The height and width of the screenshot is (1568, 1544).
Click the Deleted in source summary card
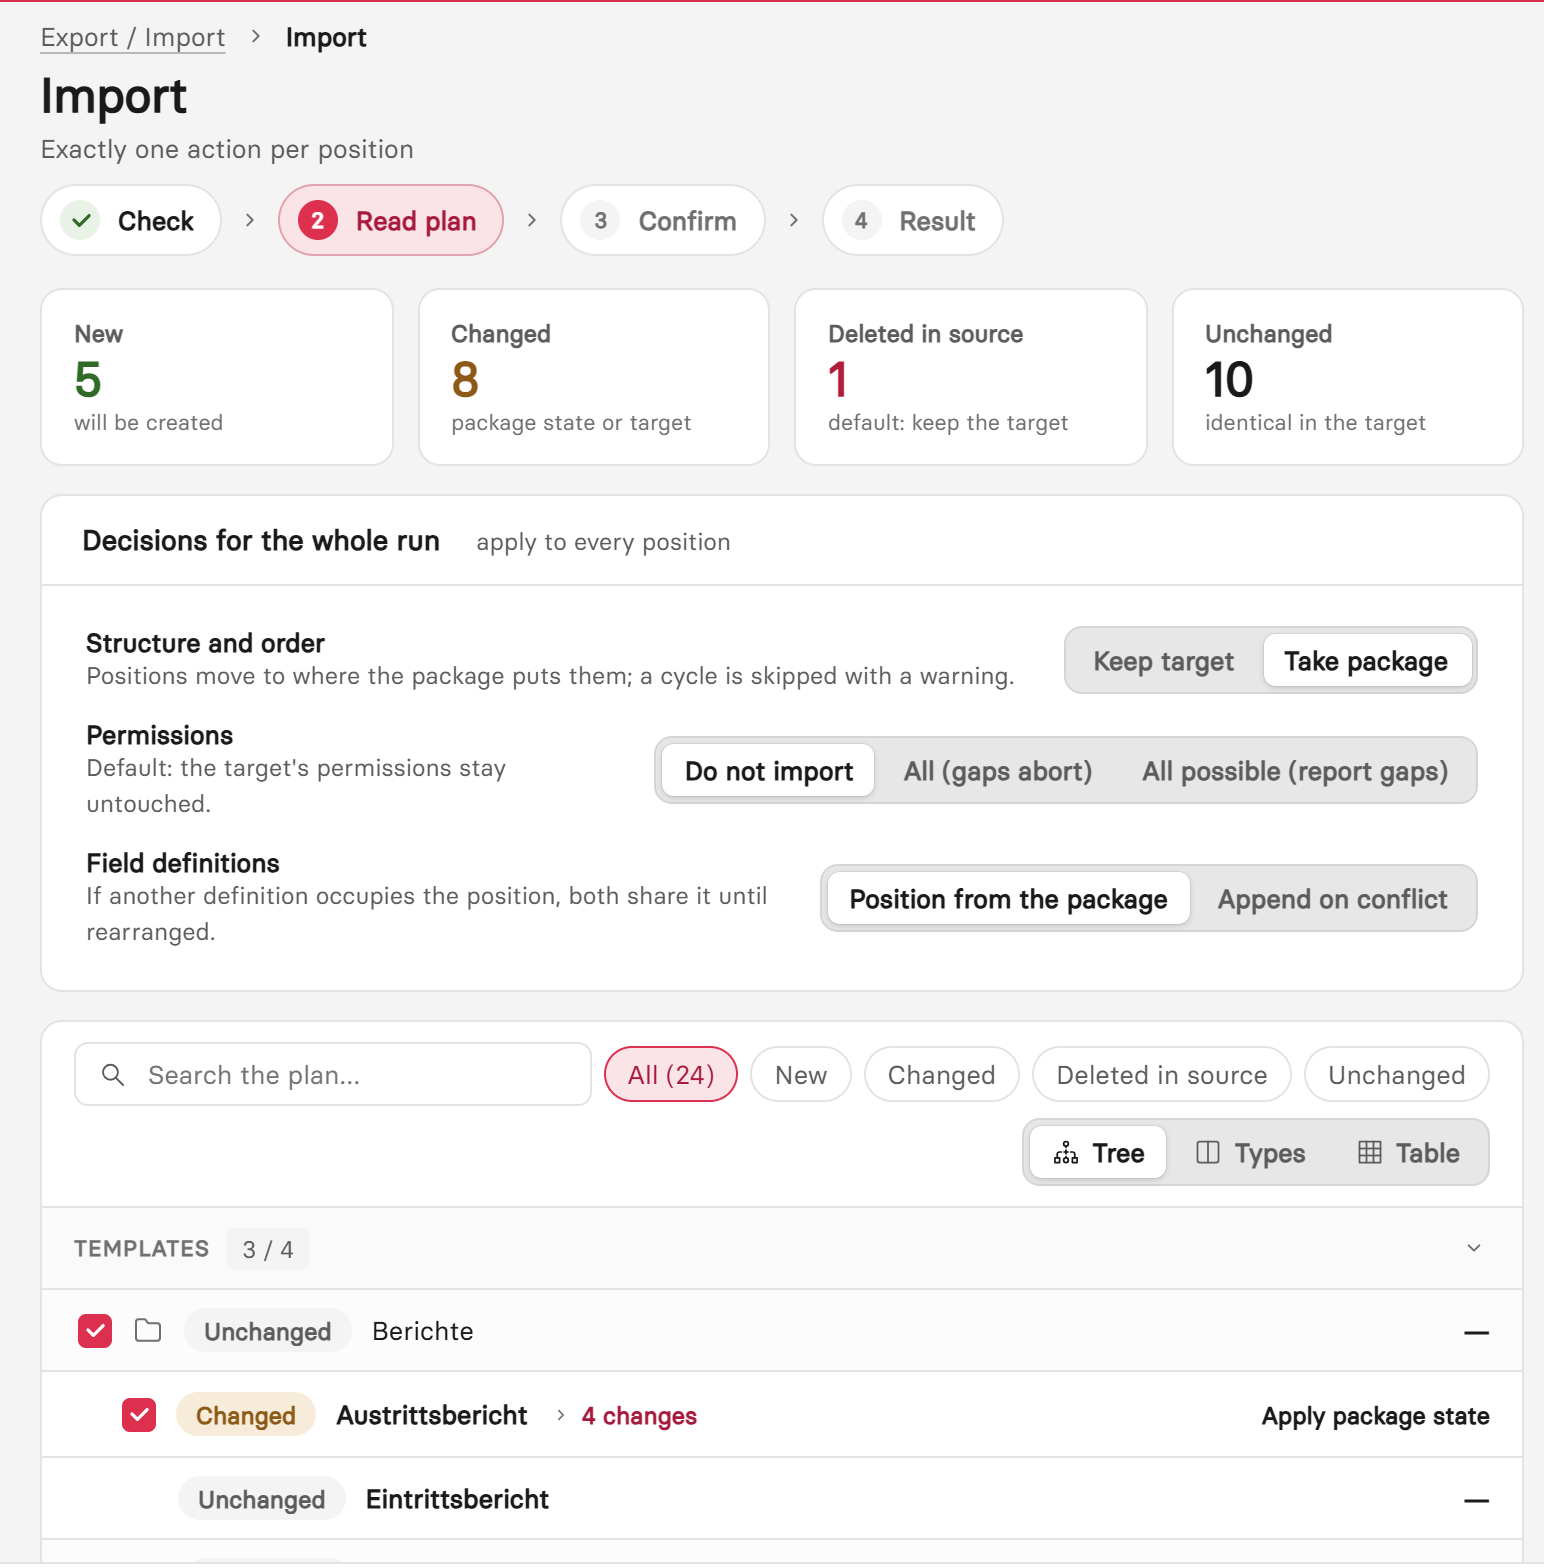[x=971, y=378]
